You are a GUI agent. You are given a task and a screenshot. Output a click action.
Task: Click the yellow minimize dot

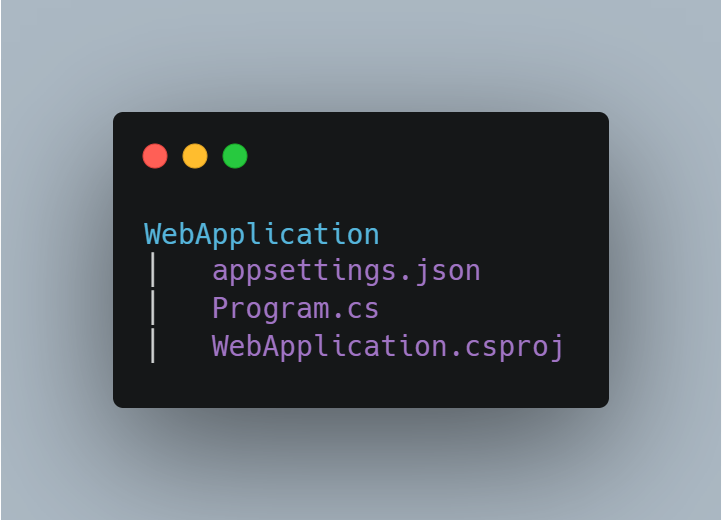(195, 156)
